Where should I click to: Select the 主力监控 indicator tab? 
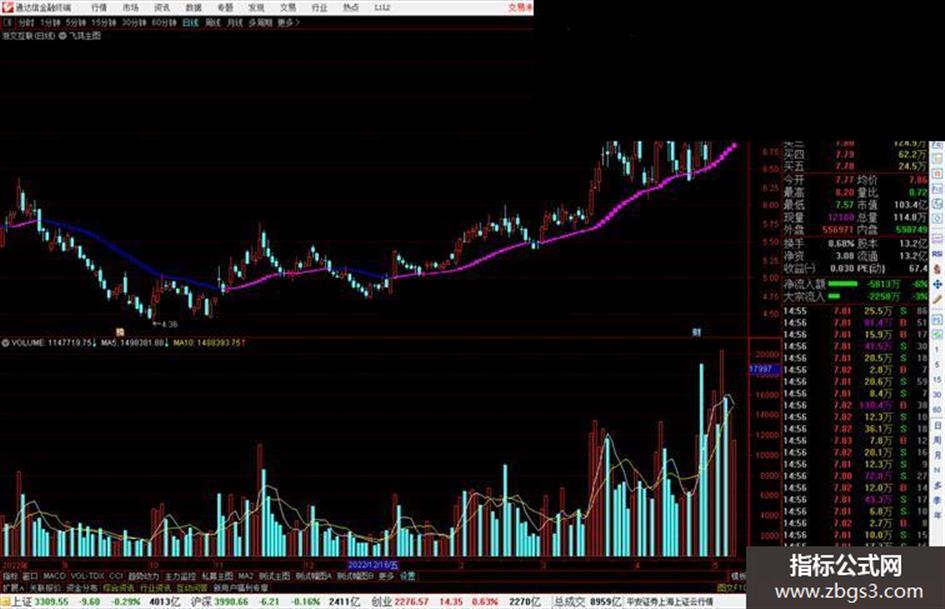point(180,576)
